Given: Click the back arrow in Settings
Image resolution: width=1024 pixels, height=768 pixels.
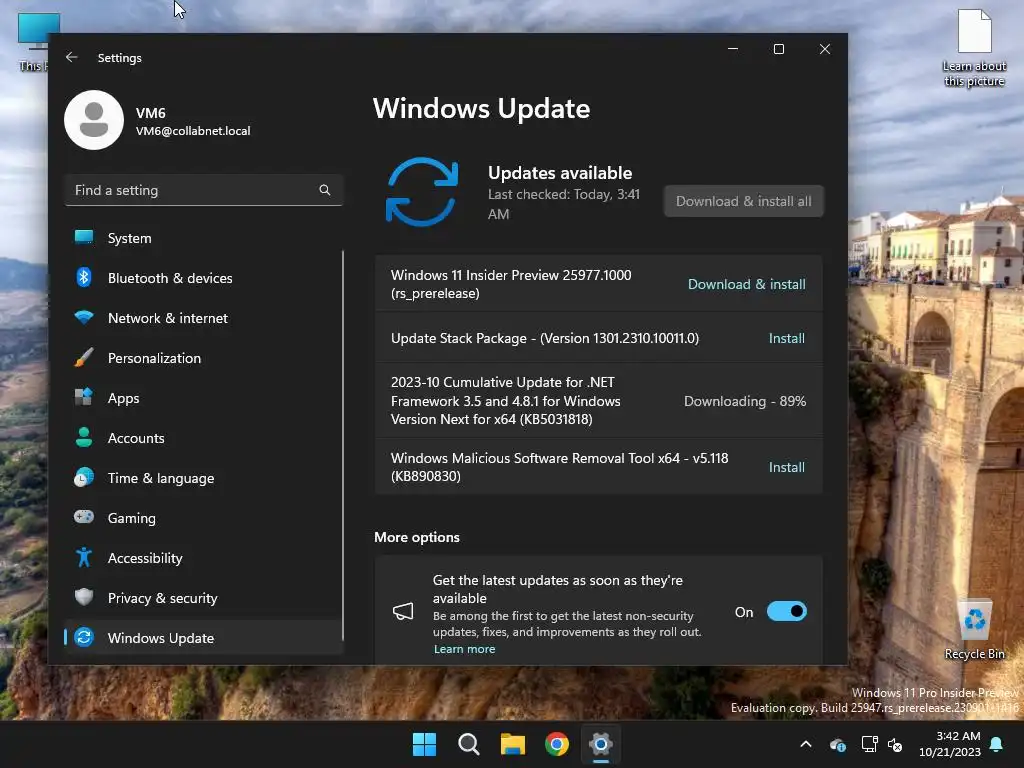Looking at the screenshot, I should (72, 57).
